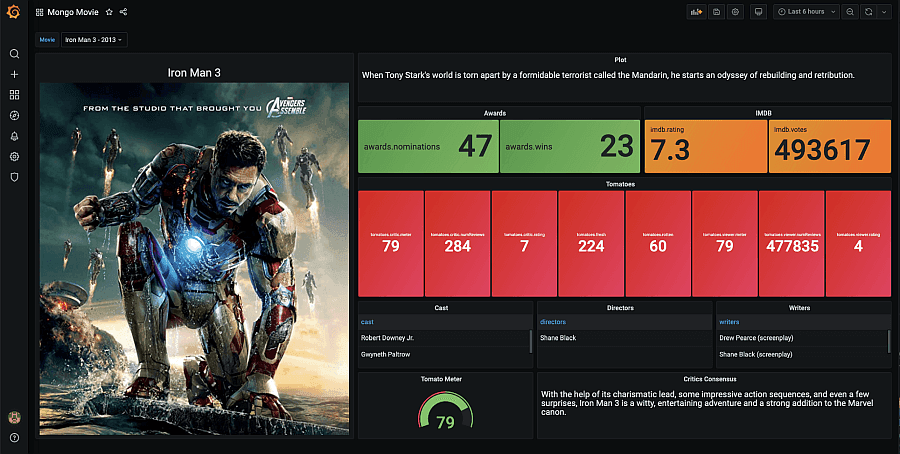
Task: Click the zoom out time range icon
Action: coord(850,12)
